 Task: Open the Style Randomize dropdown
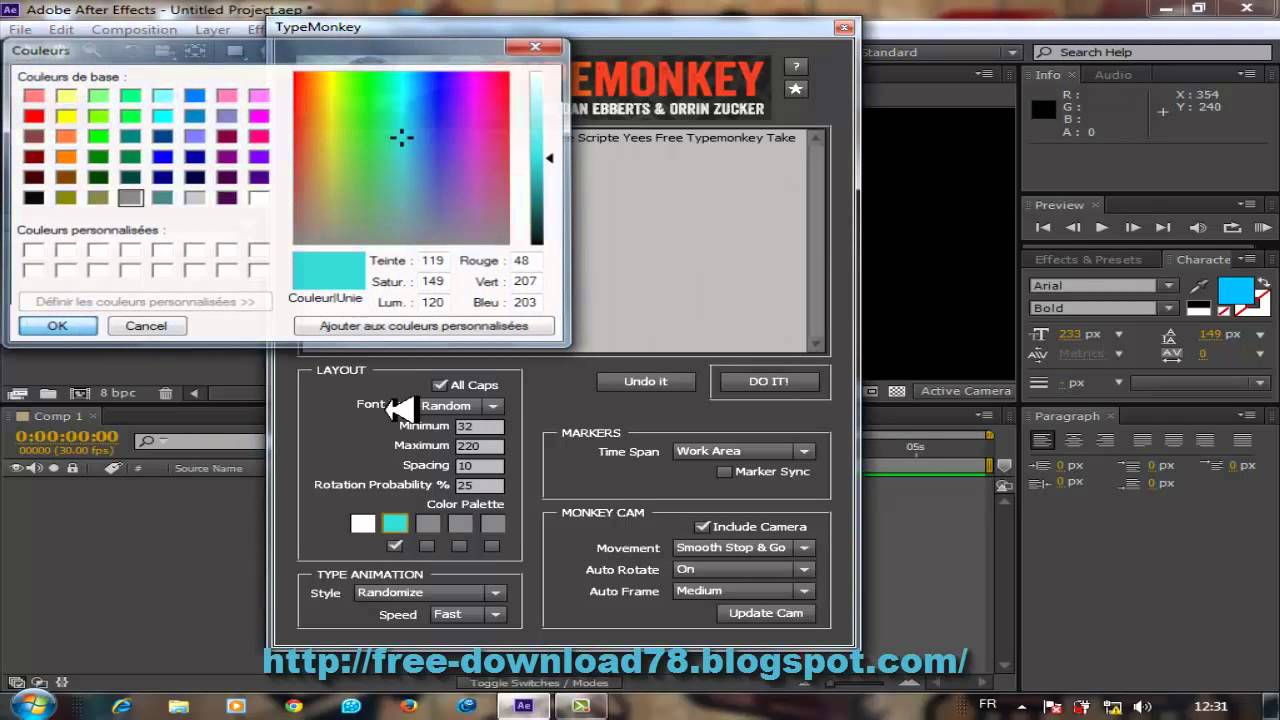tap(430, 593)
